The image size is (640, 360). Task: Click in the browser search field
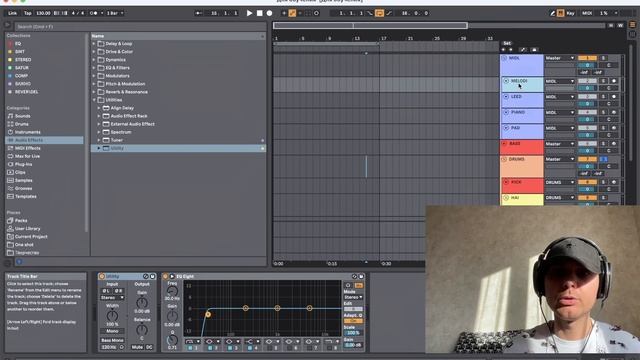point(140,27)
